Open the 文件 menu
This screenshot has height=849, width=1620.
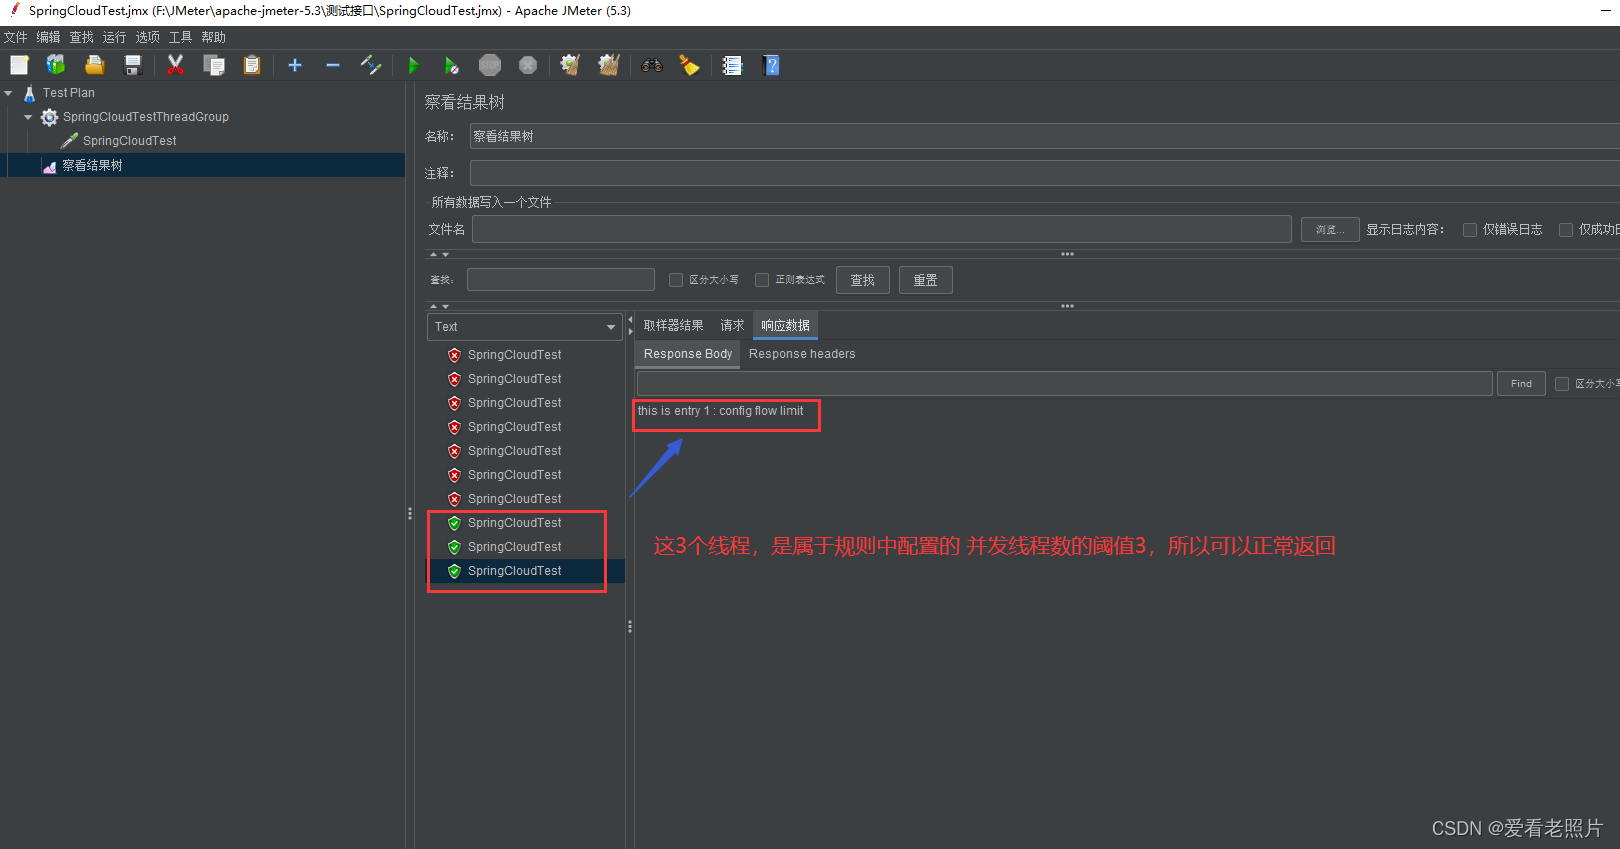pyautogui.click(x=16, y=37)
